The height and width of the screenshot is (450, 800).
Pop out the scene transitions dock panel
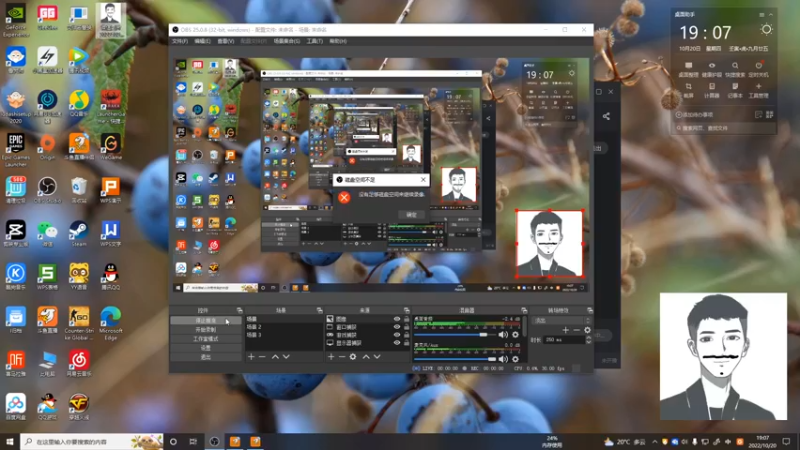(590, 310)
